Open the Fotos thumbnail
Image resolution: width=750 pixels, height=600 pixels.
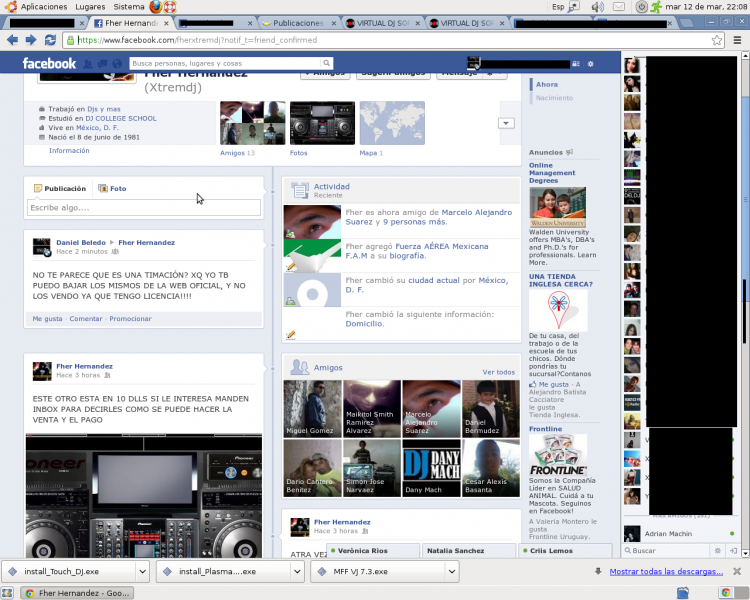pos(322,123)
